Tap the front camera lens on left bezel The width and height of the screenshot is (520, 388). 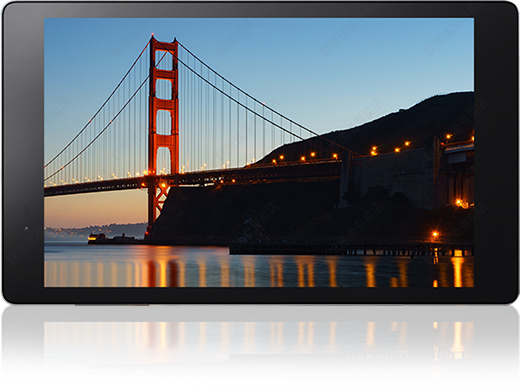[x=26, y=210]
